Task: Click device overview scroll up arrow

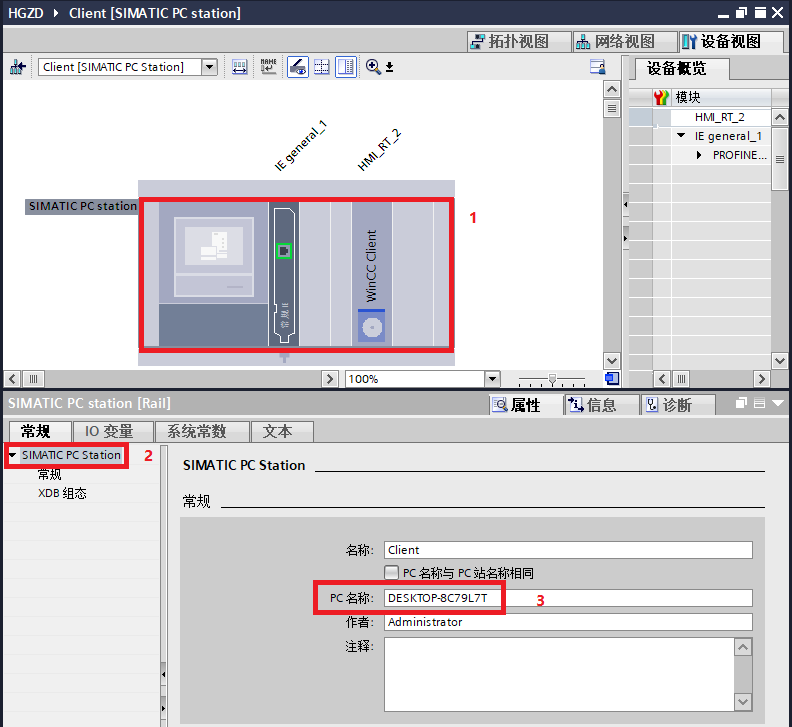Action: (780, 117)
